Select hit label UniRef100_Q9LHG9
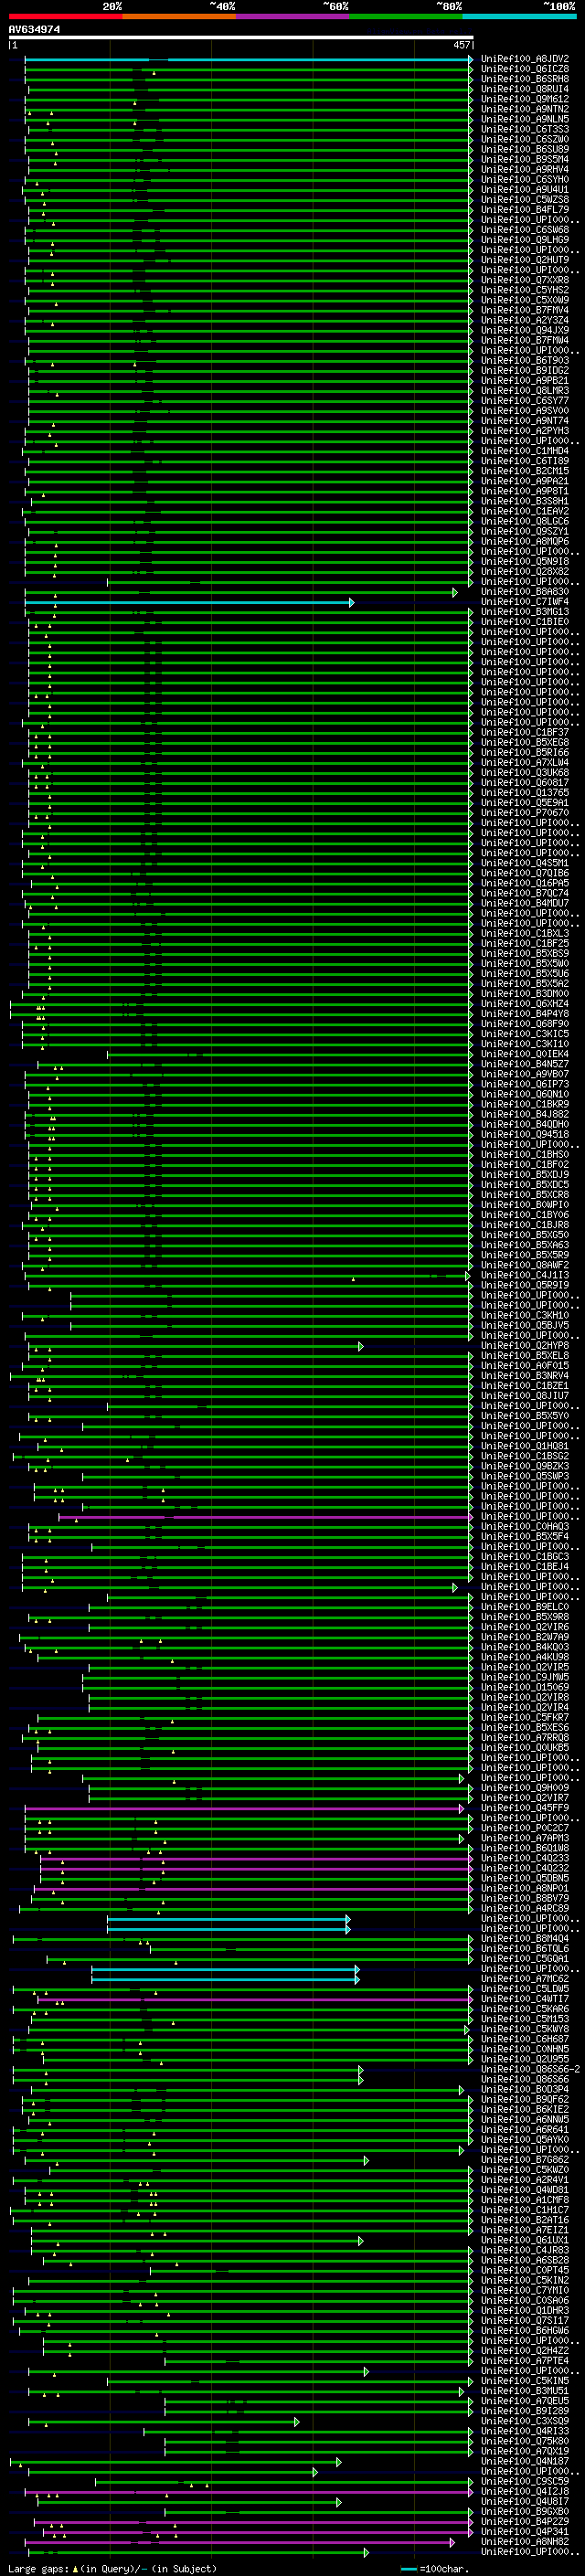This screenshot has height=2576, width=585. (525, 240)
